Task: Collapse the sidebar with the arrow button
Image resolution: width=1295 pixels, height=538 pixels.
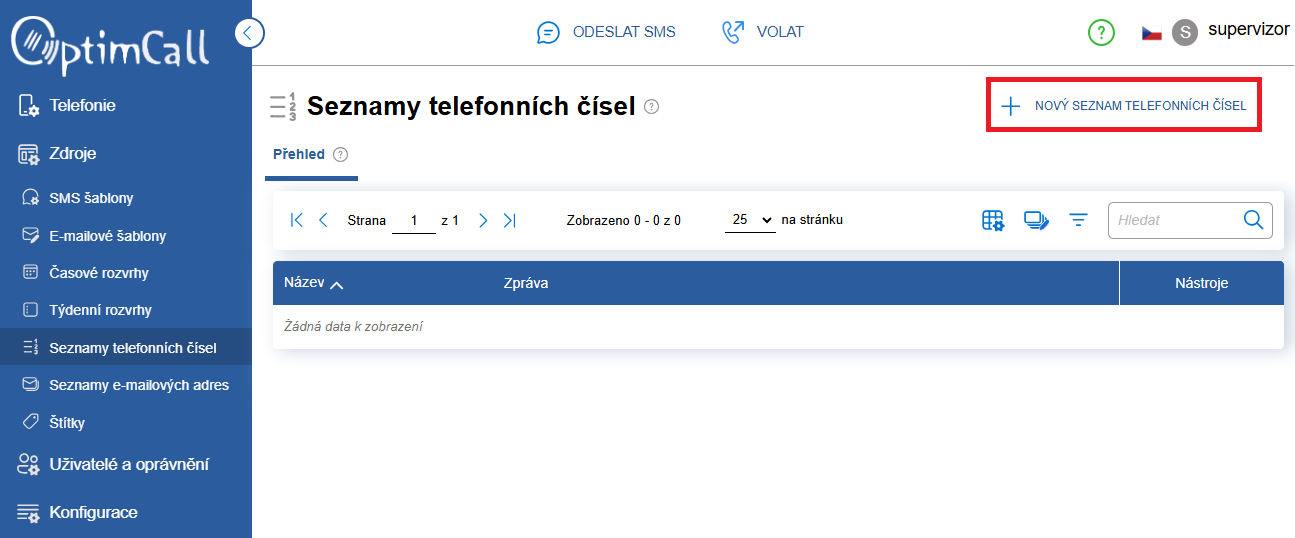Action: (x=250, y=33)
